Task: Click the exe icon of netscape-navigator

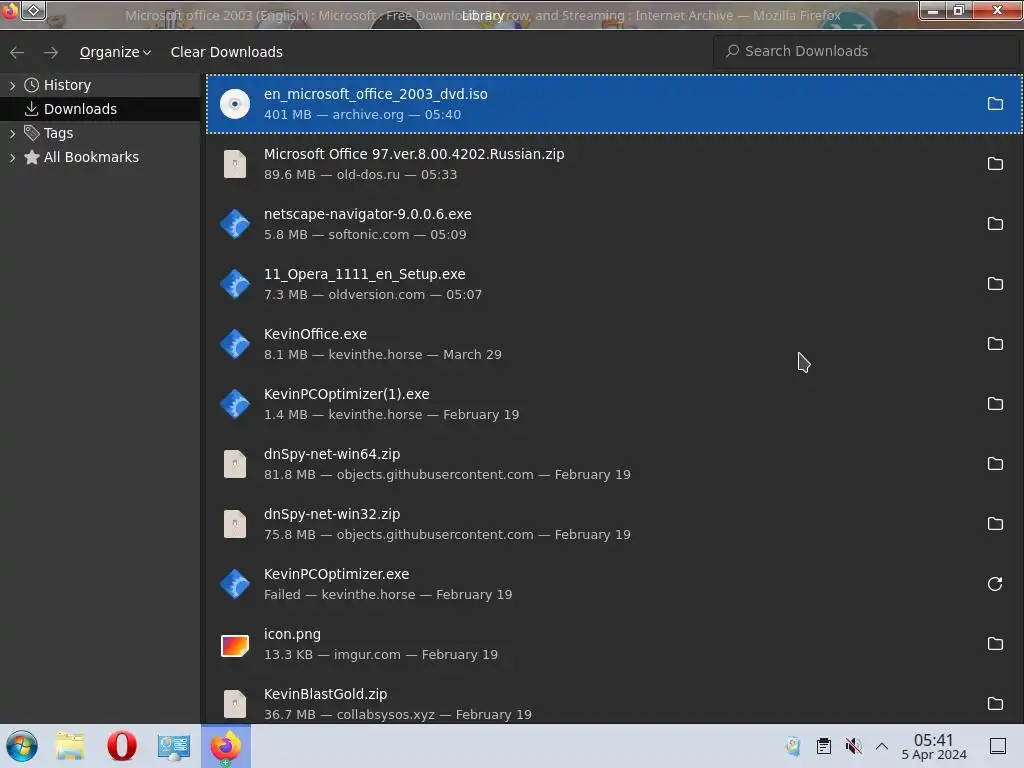Action: 234,224
